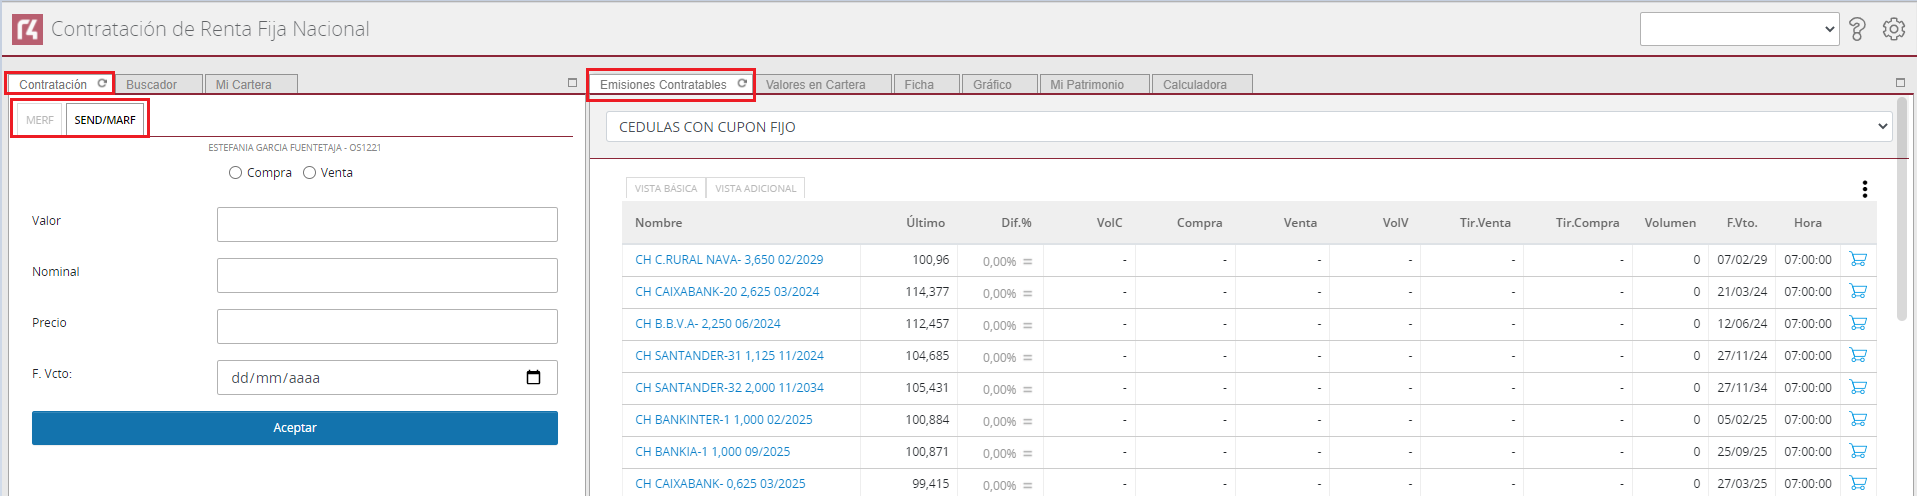Click equals icon in CAIXABANK-20 Dif.% cell
The height and width of the screenshot is (496, 1917).
1027,294
